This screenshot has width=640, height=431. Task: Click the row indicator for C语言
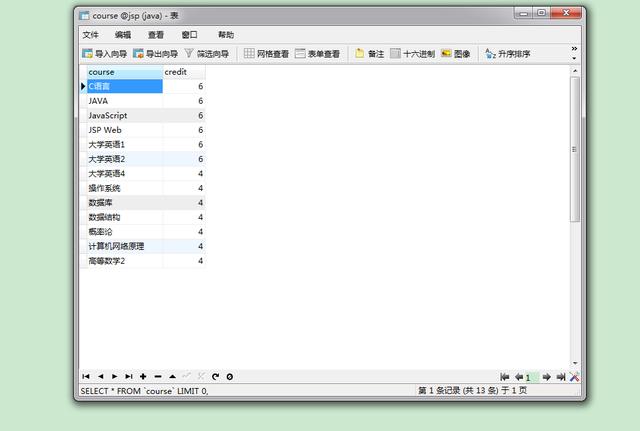[83, 86]
